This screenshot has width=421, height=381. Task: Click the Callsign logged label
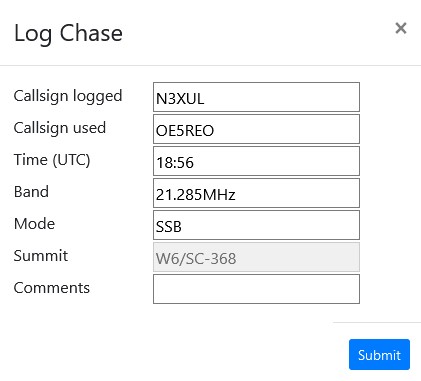click(68, 96)
